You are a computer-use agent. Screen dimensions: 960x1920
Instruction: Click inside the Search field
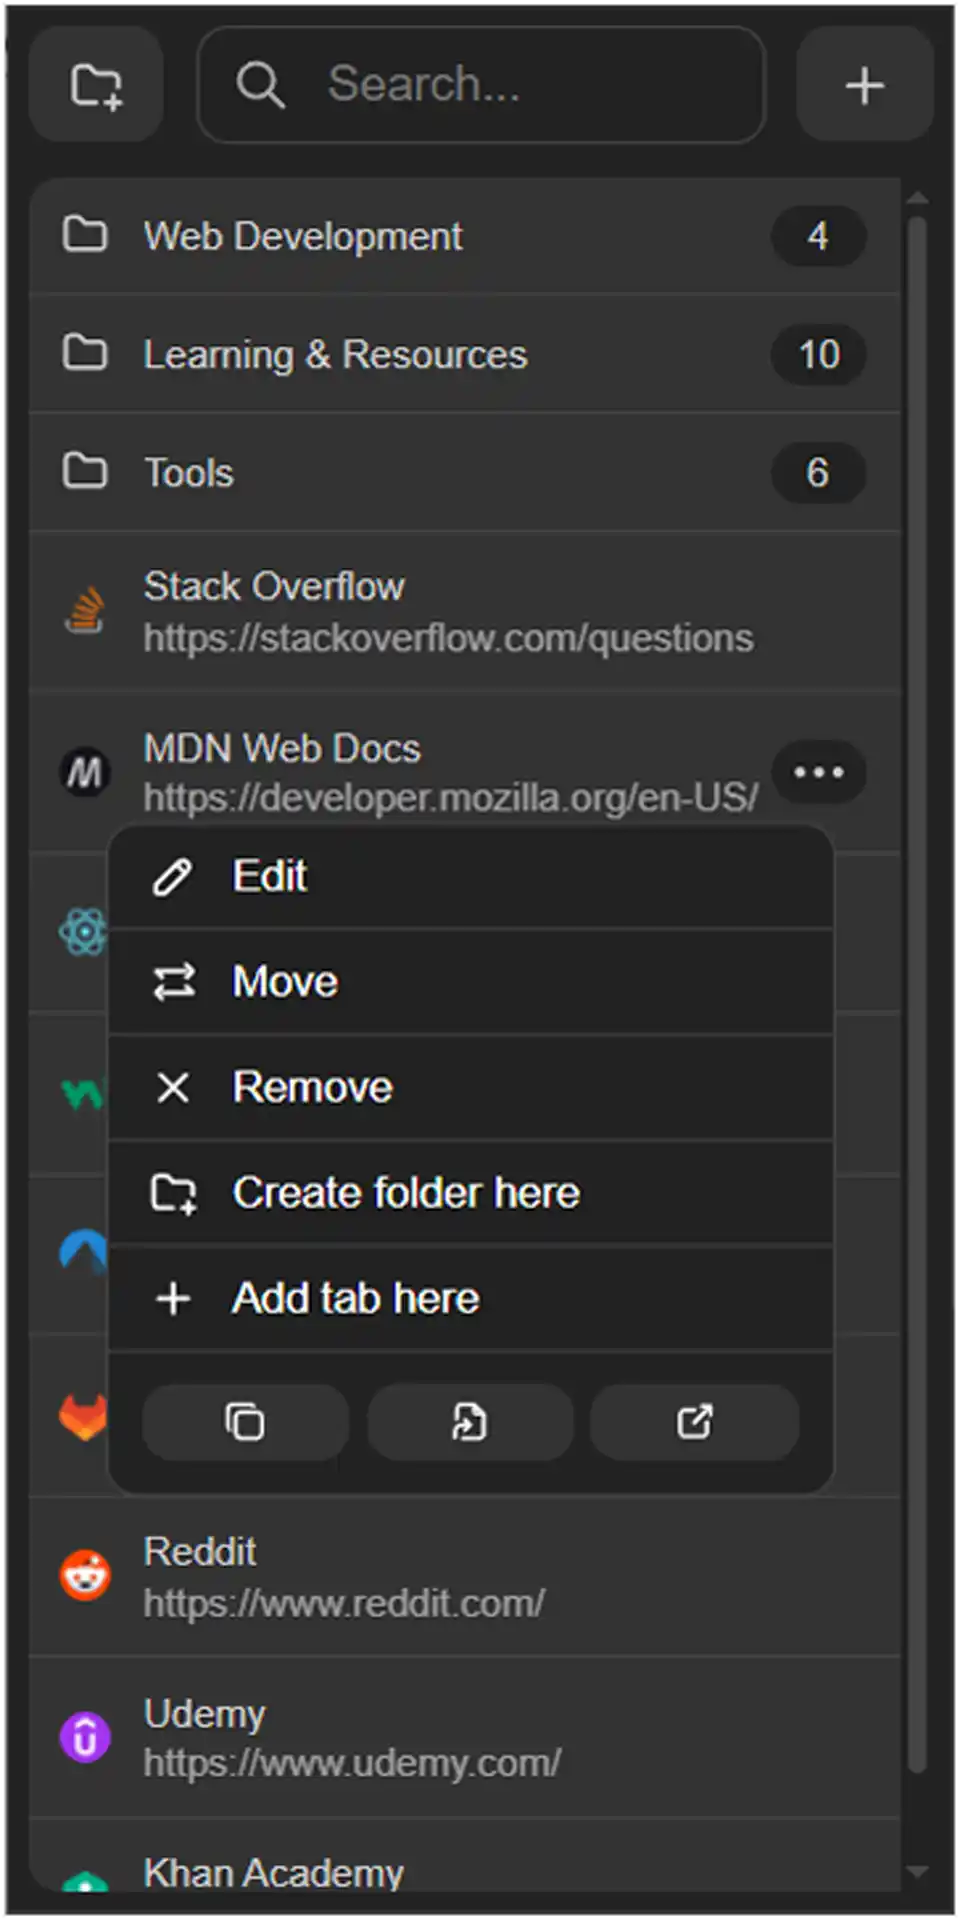click(480, 84)
